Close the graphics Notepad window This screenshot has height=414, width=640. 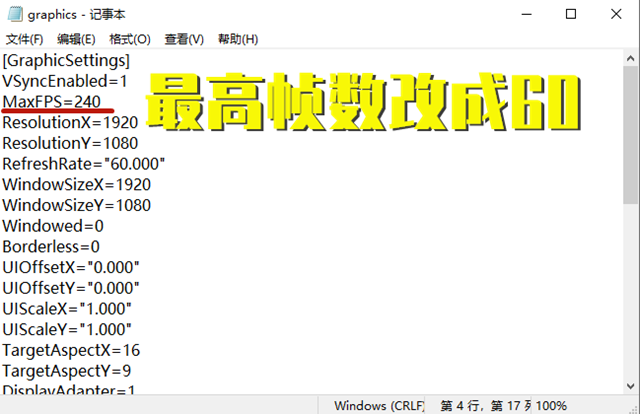coord(616,14)
